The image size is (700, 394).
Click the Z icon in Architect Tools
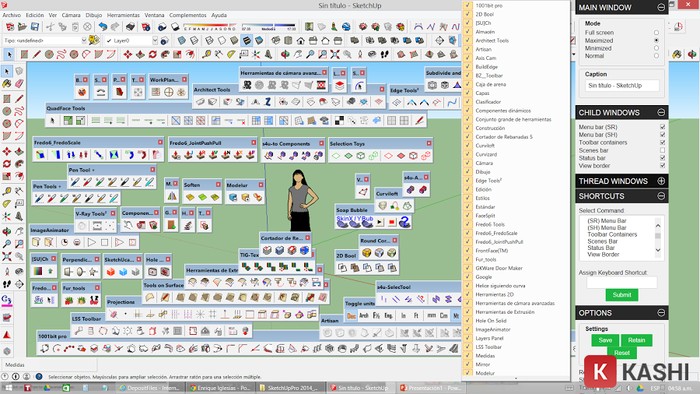(268, 102)
